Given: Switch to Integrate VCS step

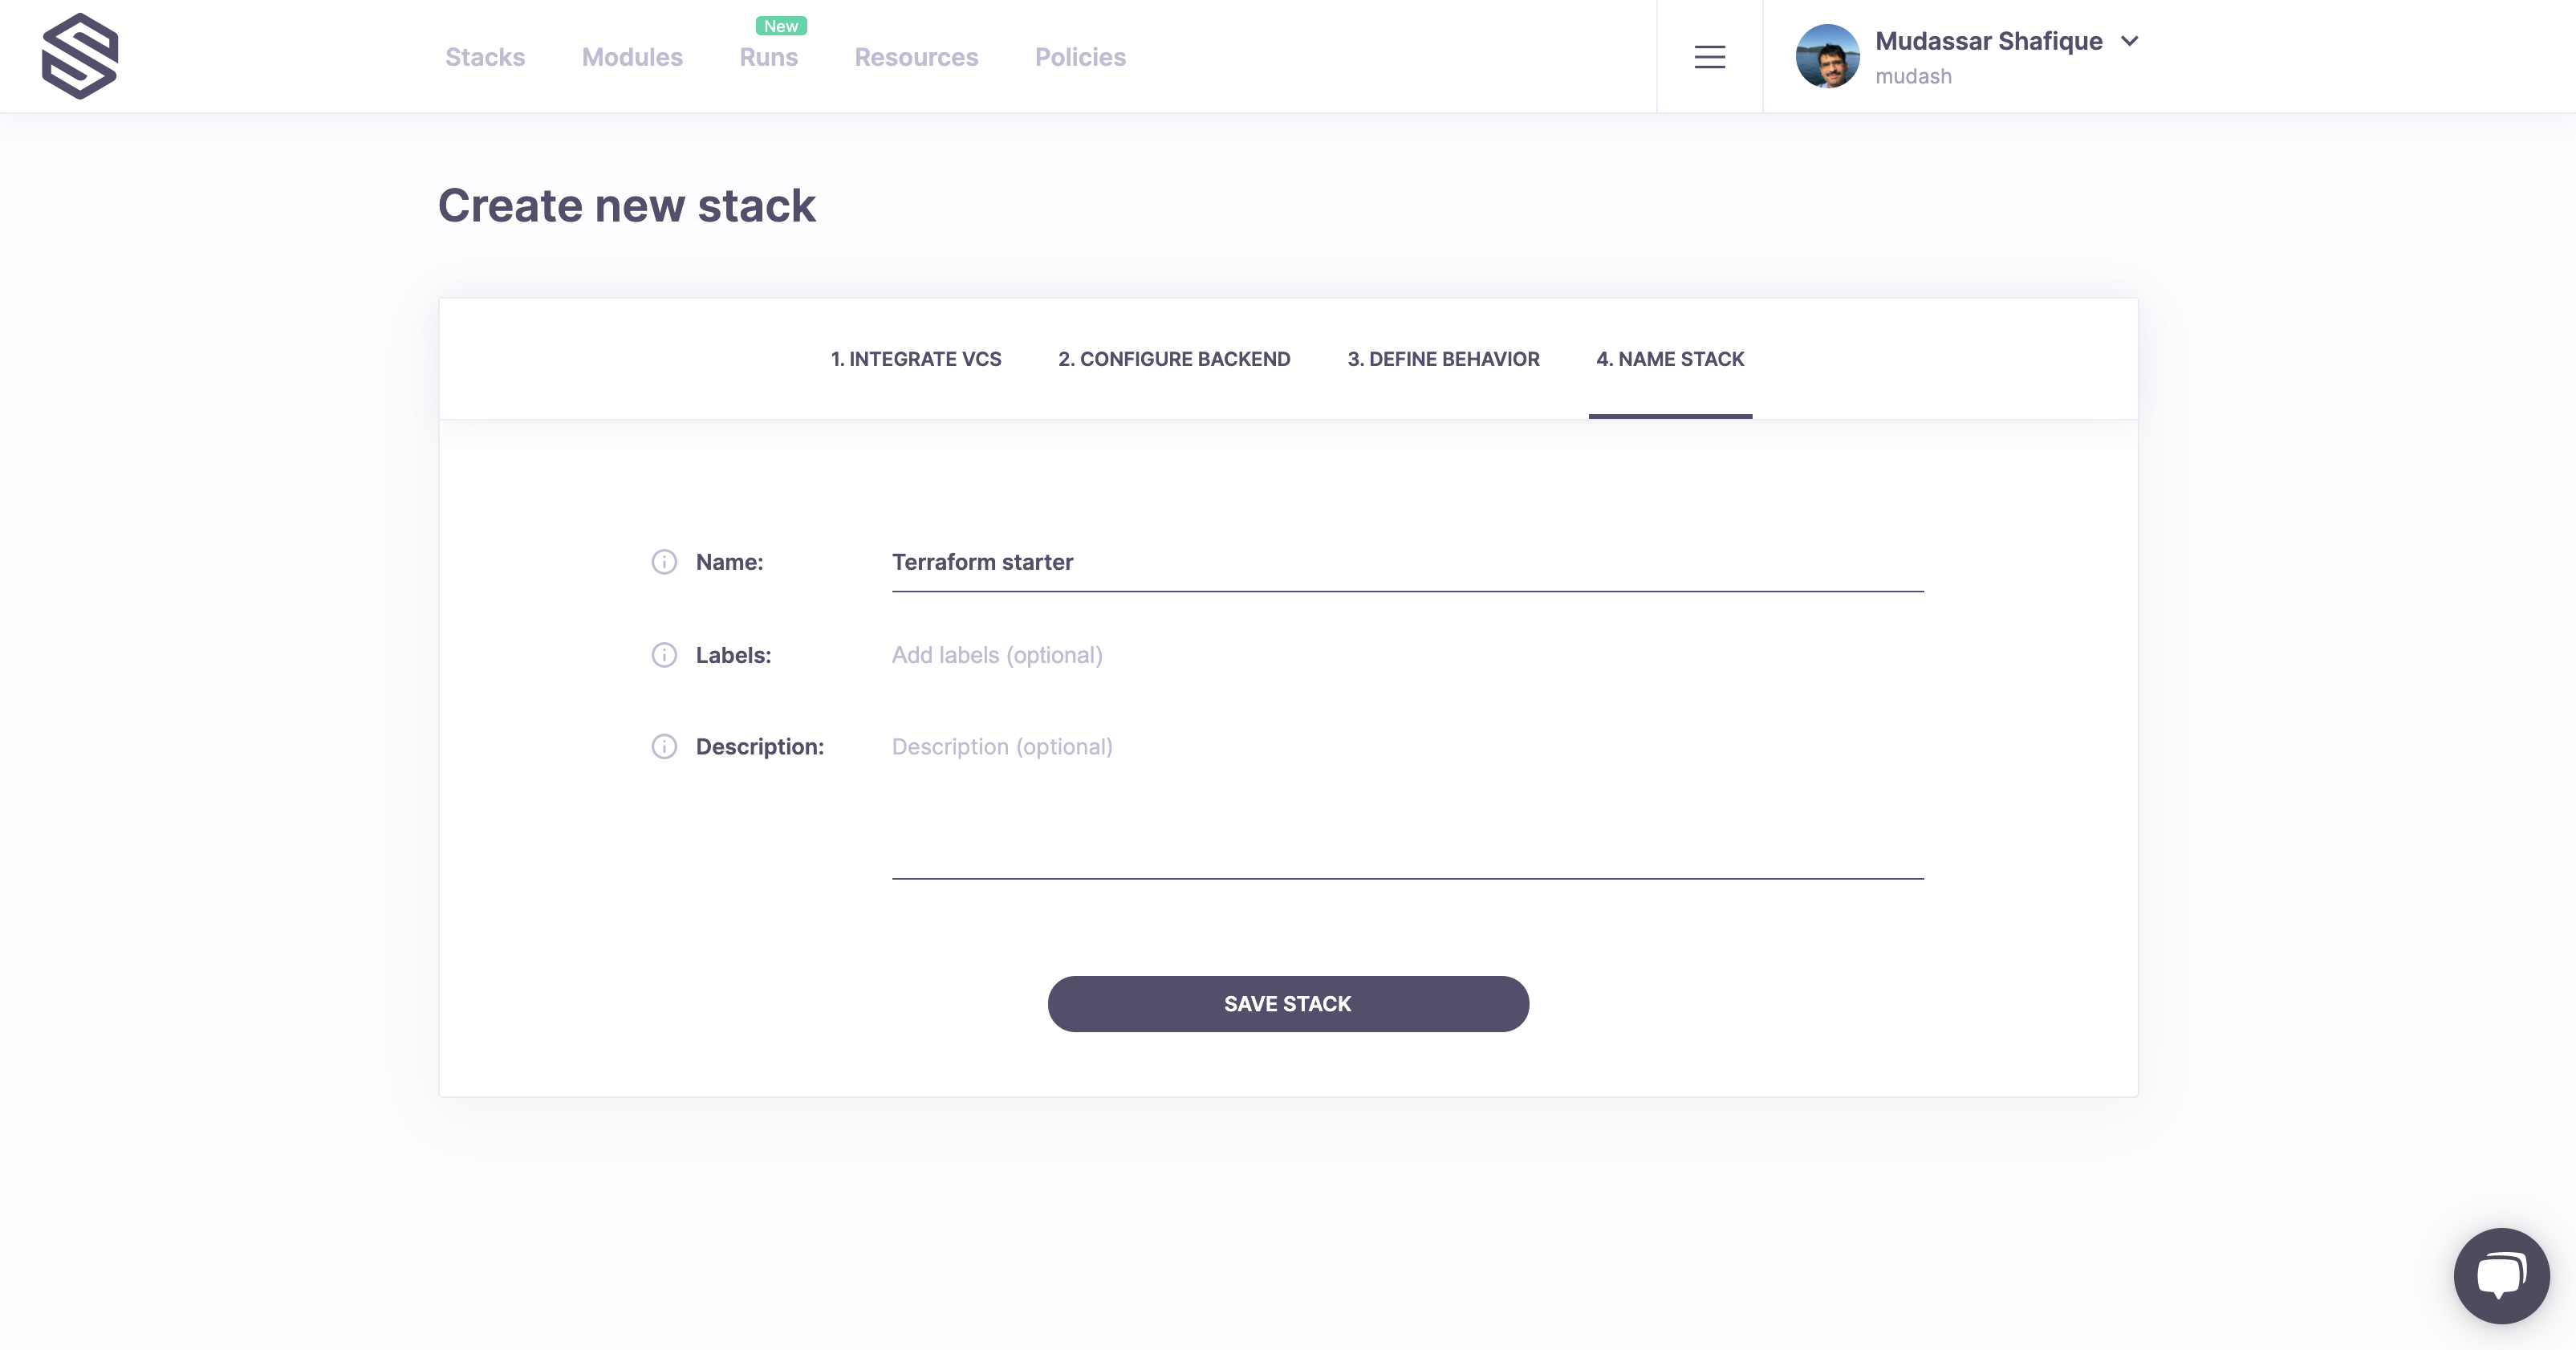Looking at the screenshot, I should (915, 359).
